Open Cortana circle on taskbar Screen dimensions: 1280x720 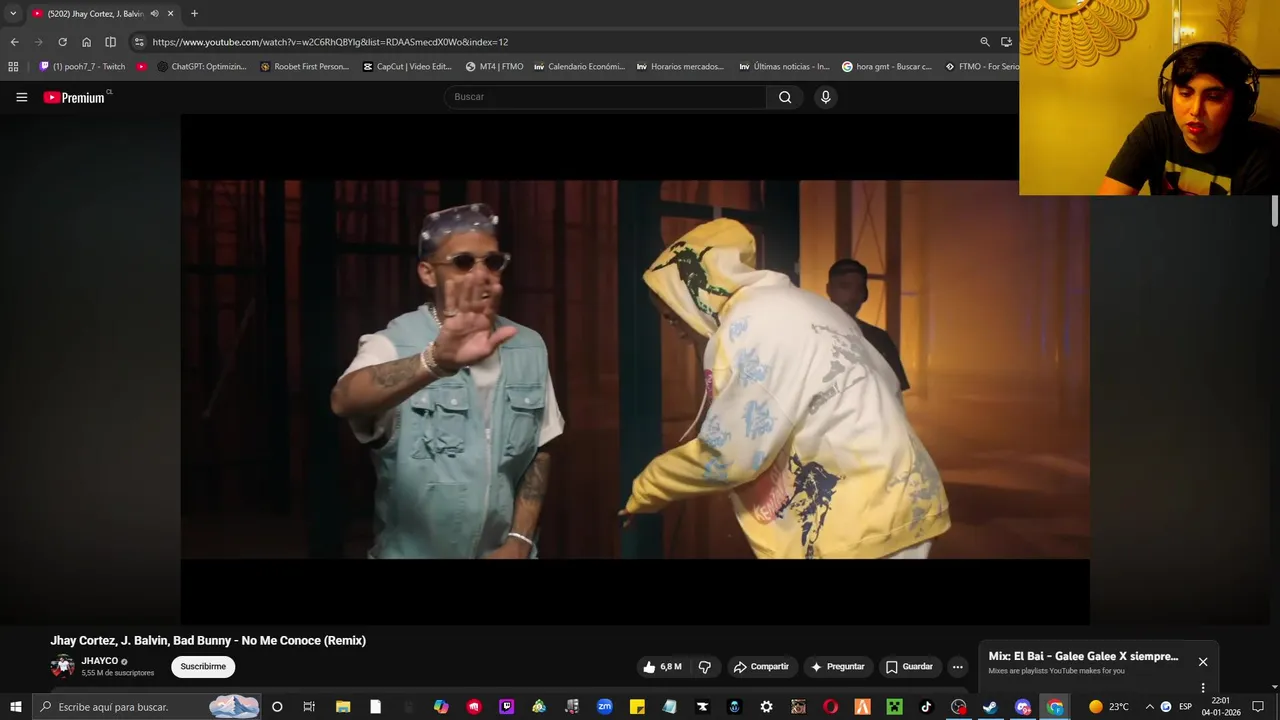(277, 707)
